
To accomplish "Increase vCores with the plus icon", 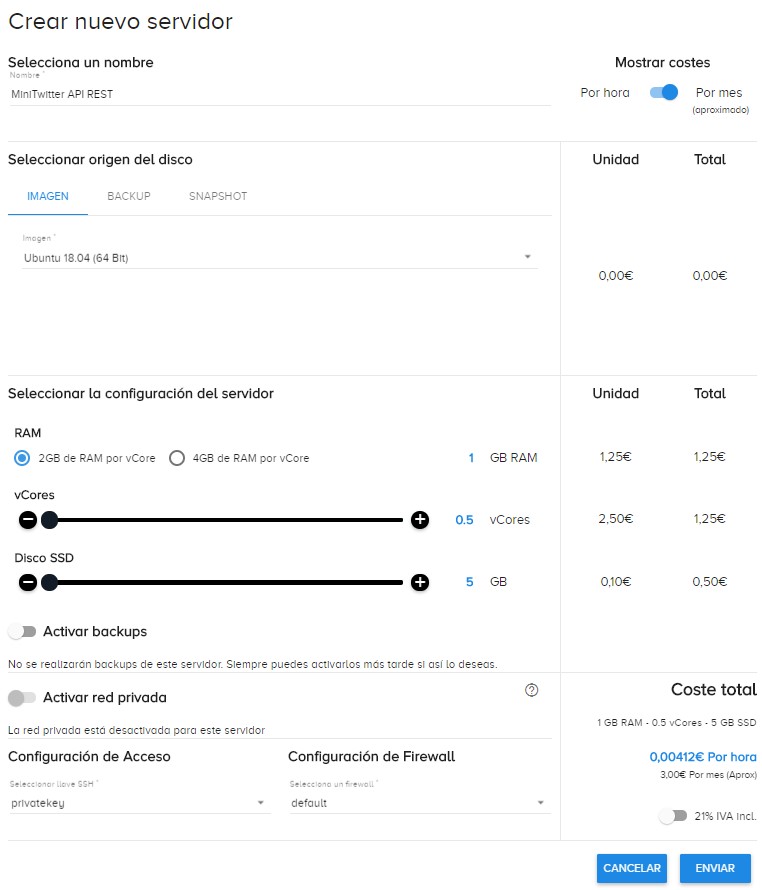I will [420, 519].
